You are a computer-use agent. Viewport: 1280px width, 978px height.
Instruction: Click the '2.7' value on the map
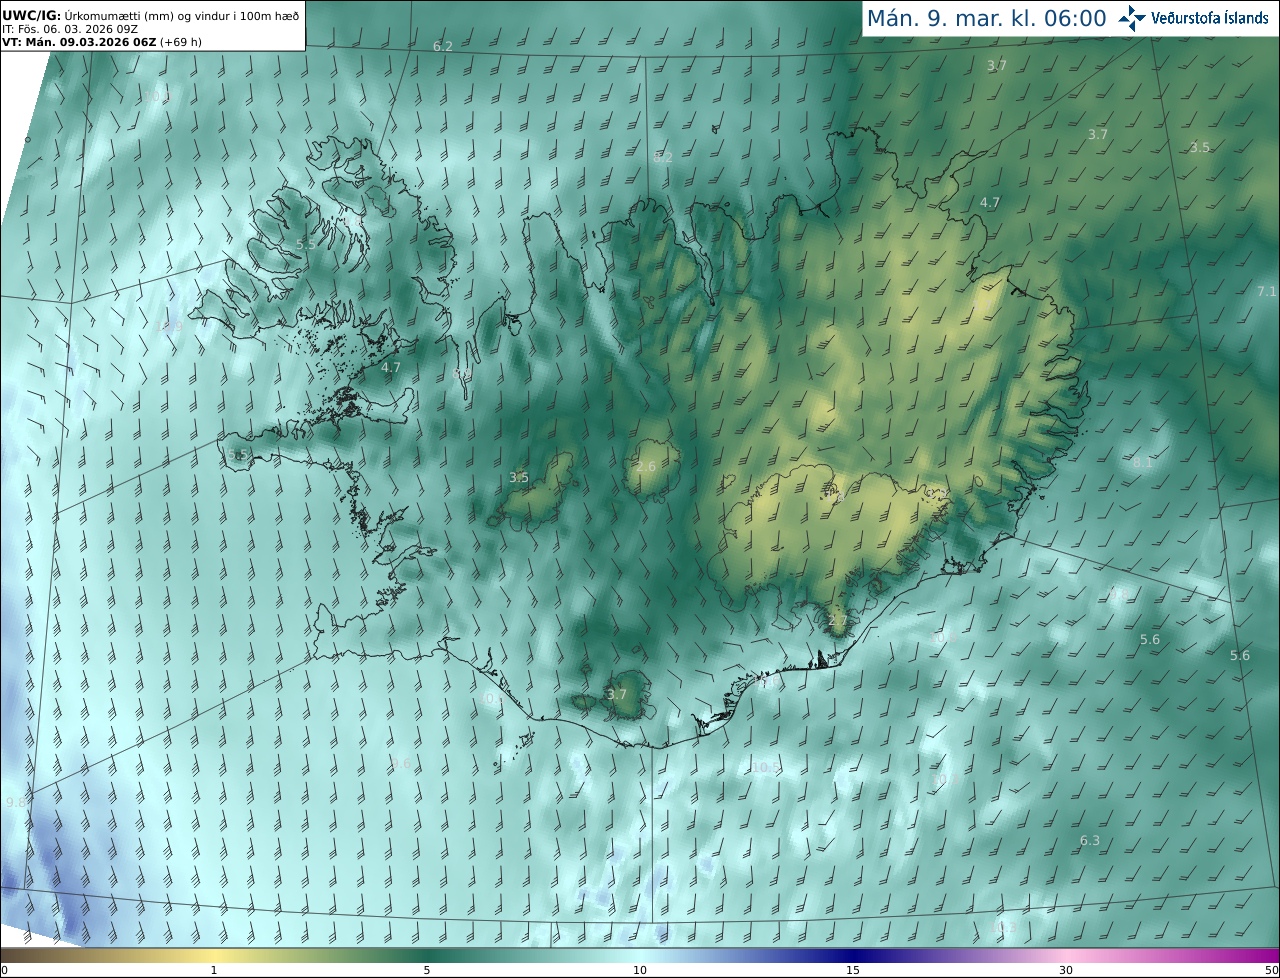click(x=838, y=621)
